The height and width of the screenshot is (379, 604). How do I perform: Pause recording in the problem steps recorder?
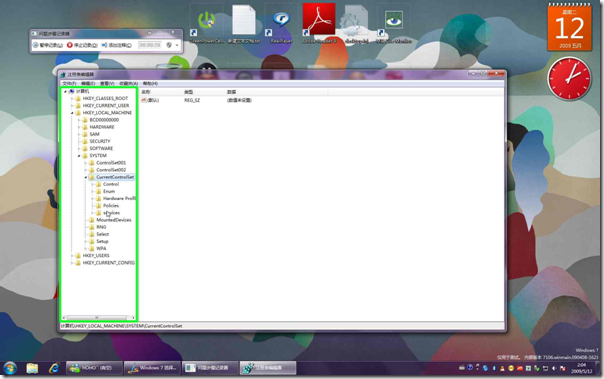click(x=47, y=45)
